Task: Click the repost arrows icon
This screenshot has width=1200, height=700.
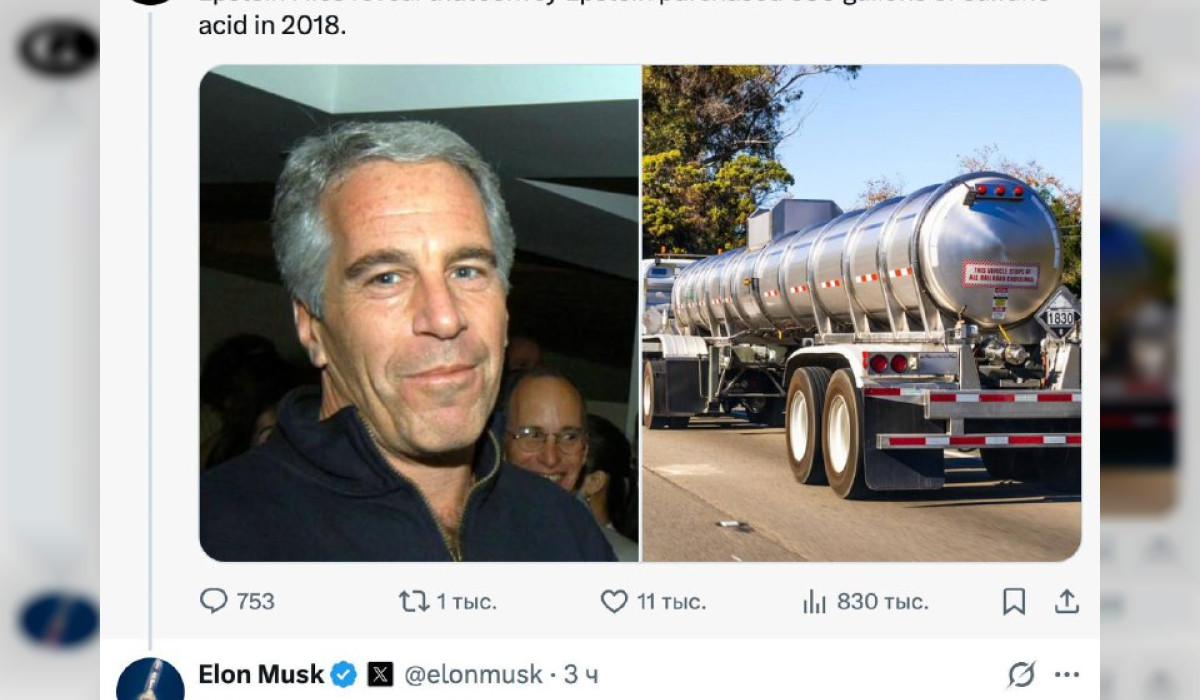Action: pos(413,601)
